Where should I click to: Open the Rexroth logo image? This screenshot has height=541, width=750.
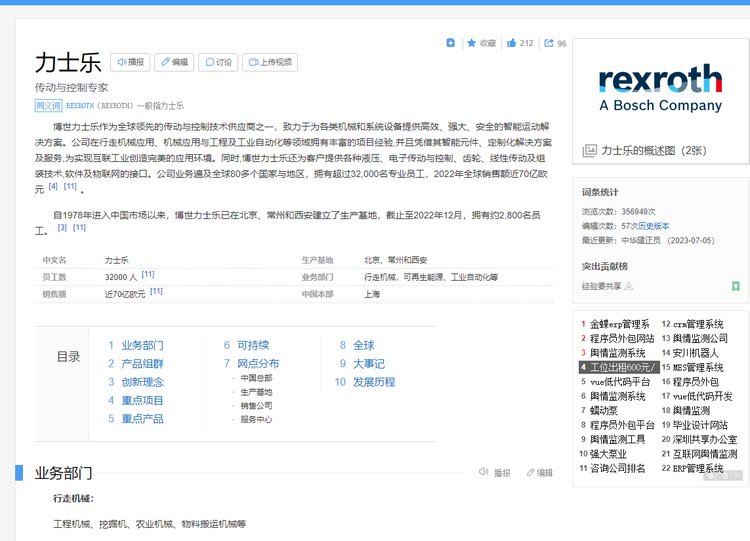660,89
